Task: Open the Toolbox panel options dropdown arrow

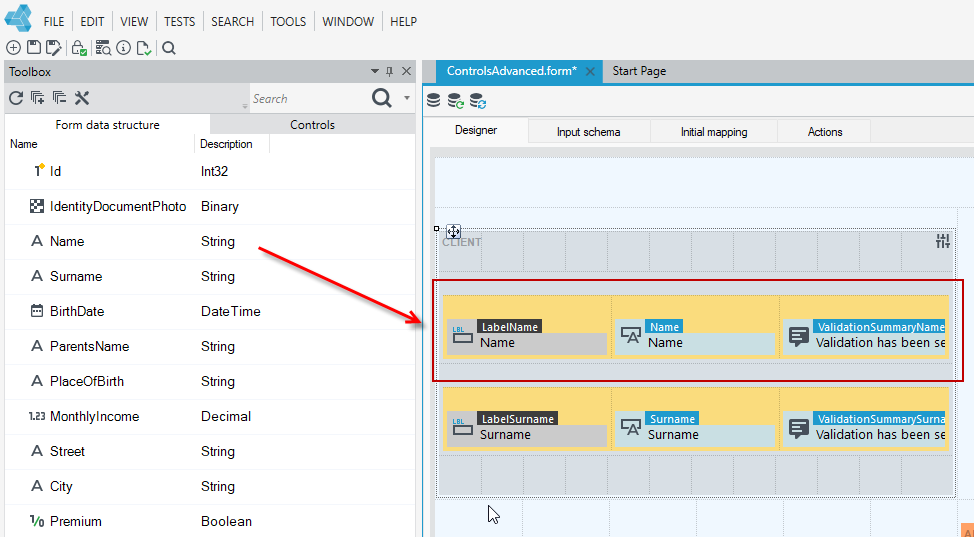Action: (375, 71)
